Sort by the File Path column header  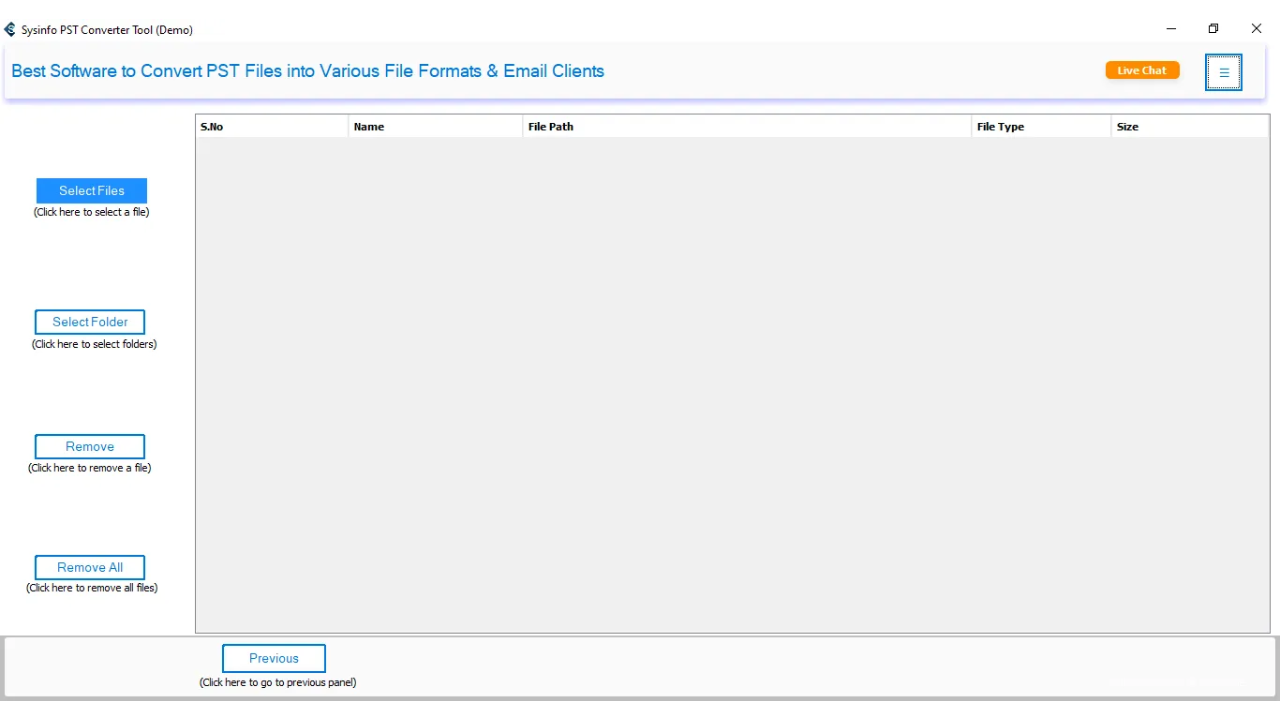747,127
